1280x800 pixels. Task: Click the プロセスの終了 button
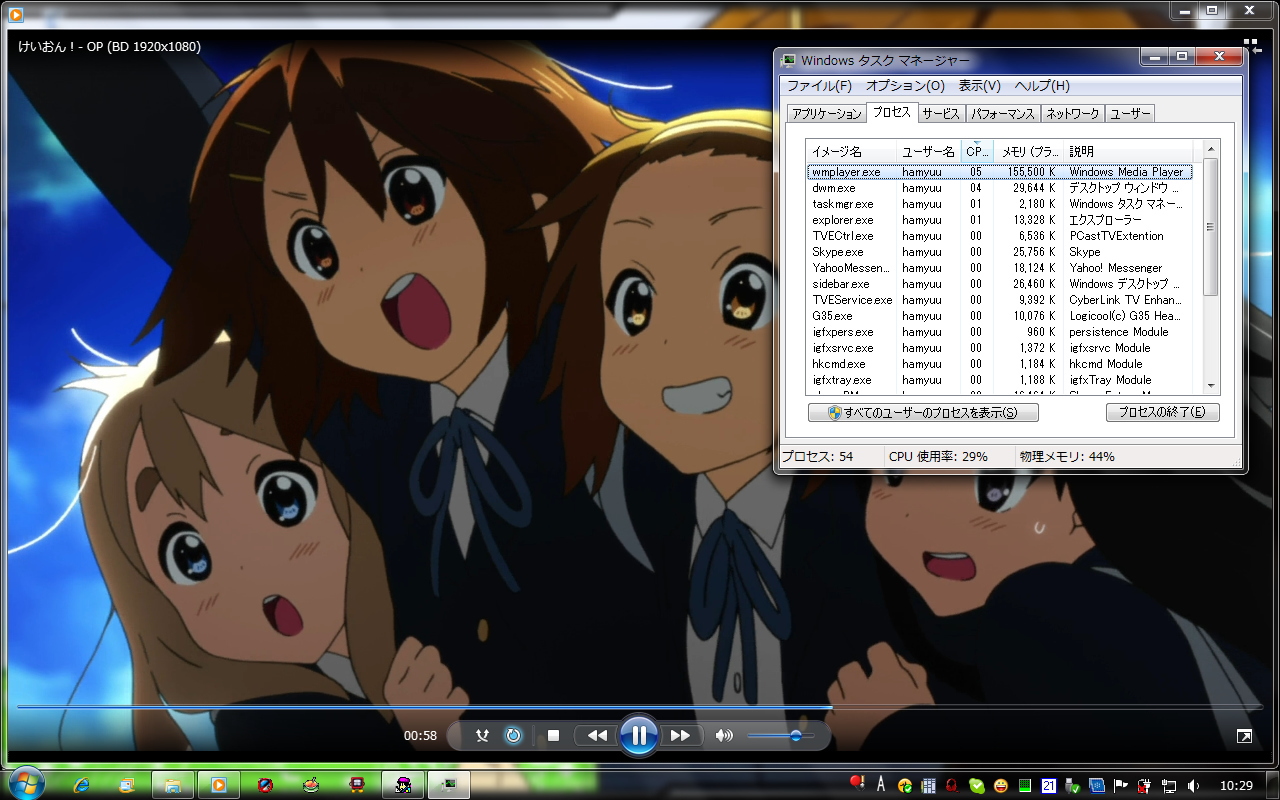click(1162, 412)
